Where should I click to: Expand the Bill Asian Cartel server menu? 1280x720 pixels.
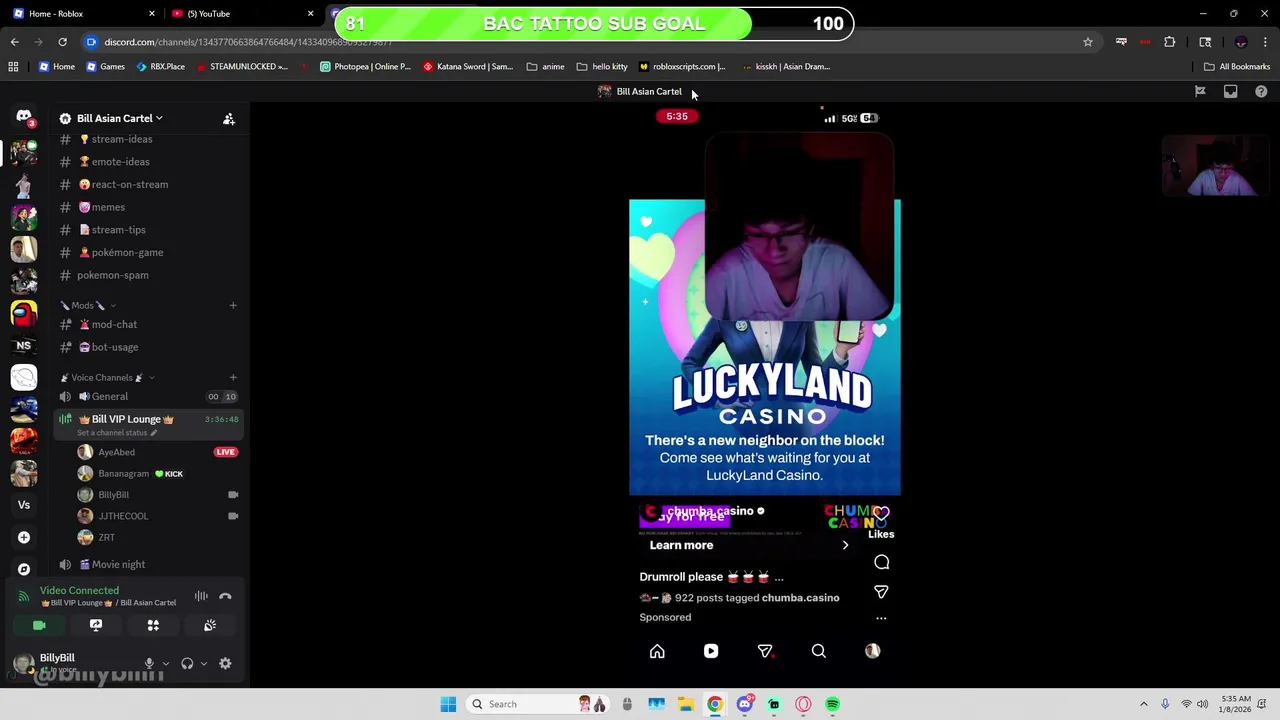tap(120, 118)
